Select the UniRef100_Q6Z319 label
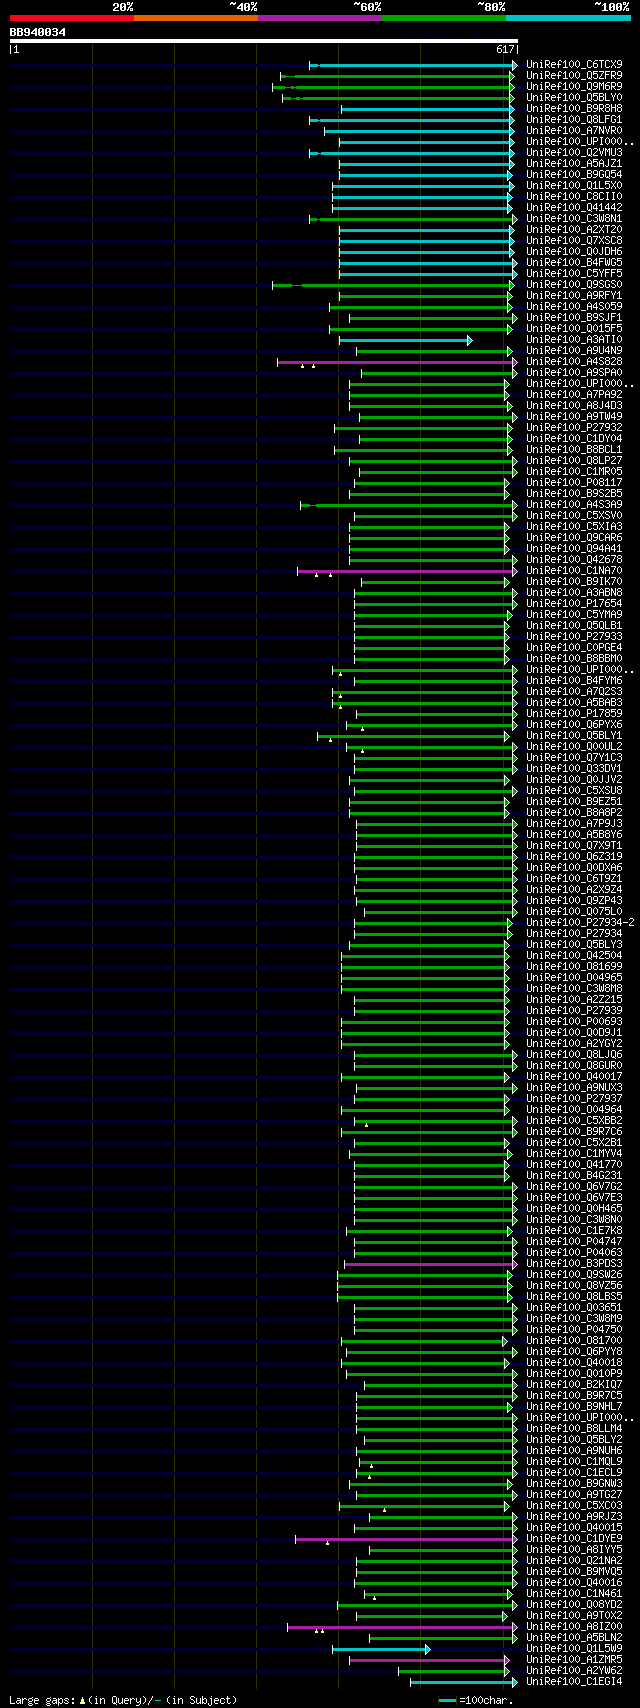 pyautogui.click(x=574, y=857)
